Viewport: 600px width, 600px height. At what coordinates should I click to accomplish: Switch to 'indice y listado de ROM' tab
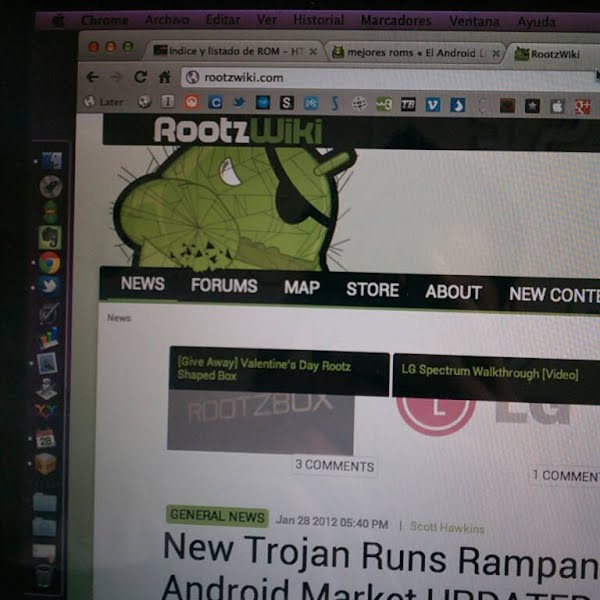(234, 50)
